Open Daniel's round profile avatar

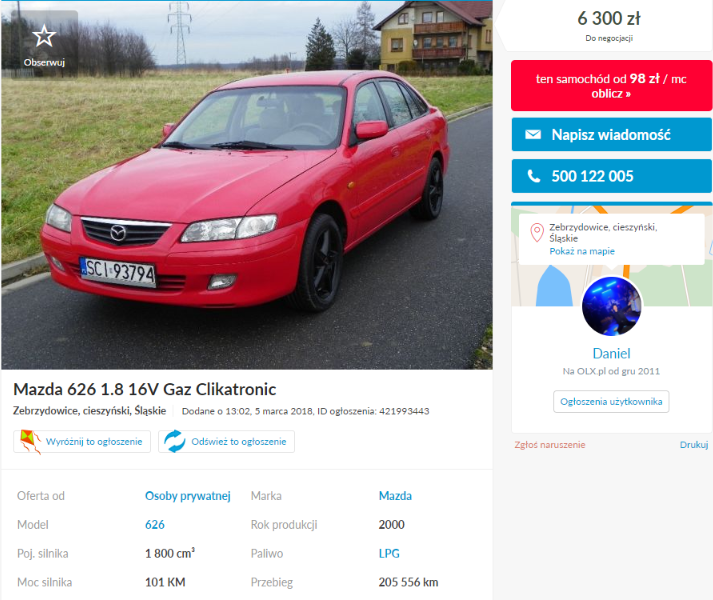[612, 307]
